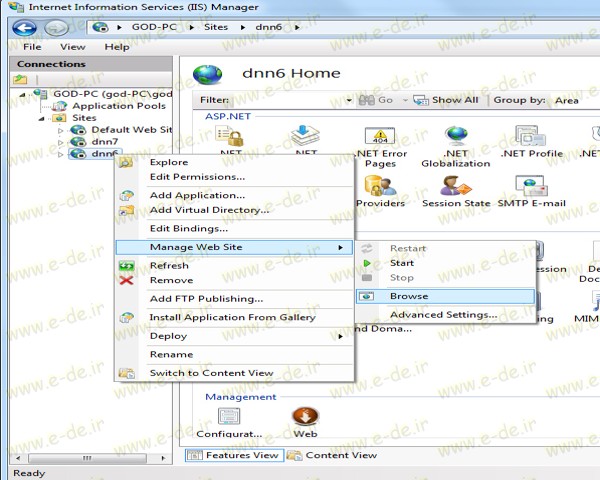Click the green Refresh icon
This screenshot has width=600, height=480.
pyautogui.click(x=126, y=265)
